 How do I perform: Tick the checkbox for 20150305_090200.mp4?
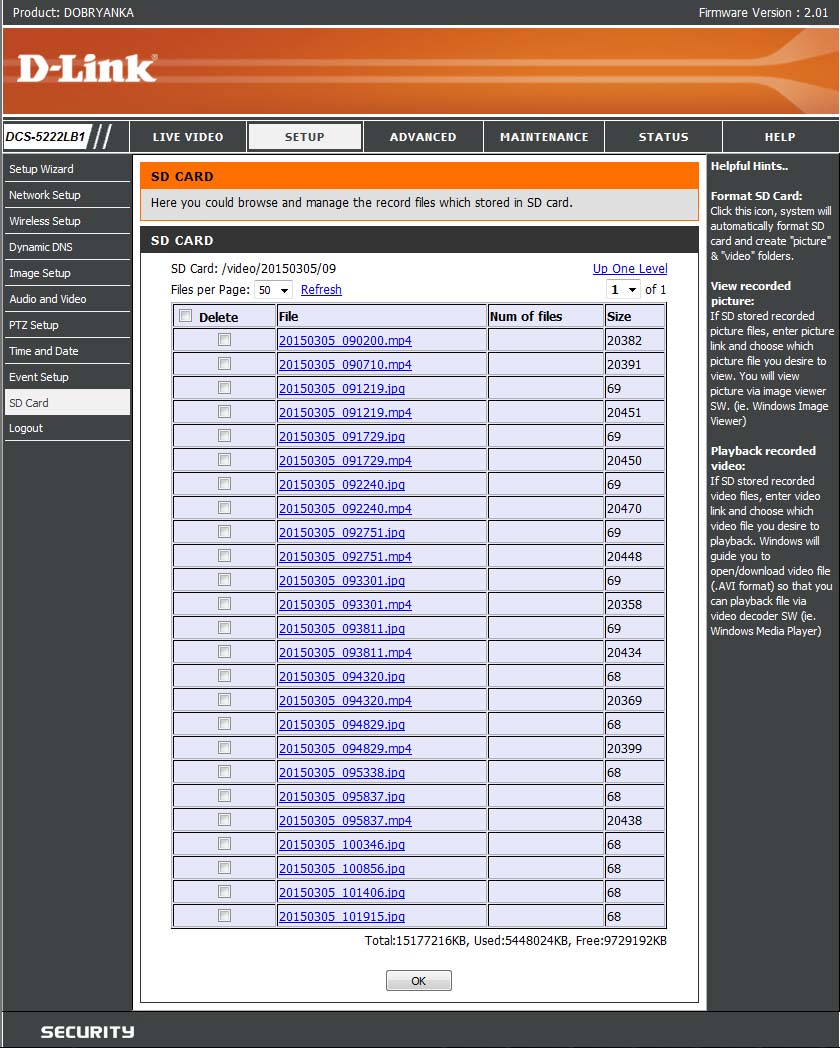pos(224,340)
